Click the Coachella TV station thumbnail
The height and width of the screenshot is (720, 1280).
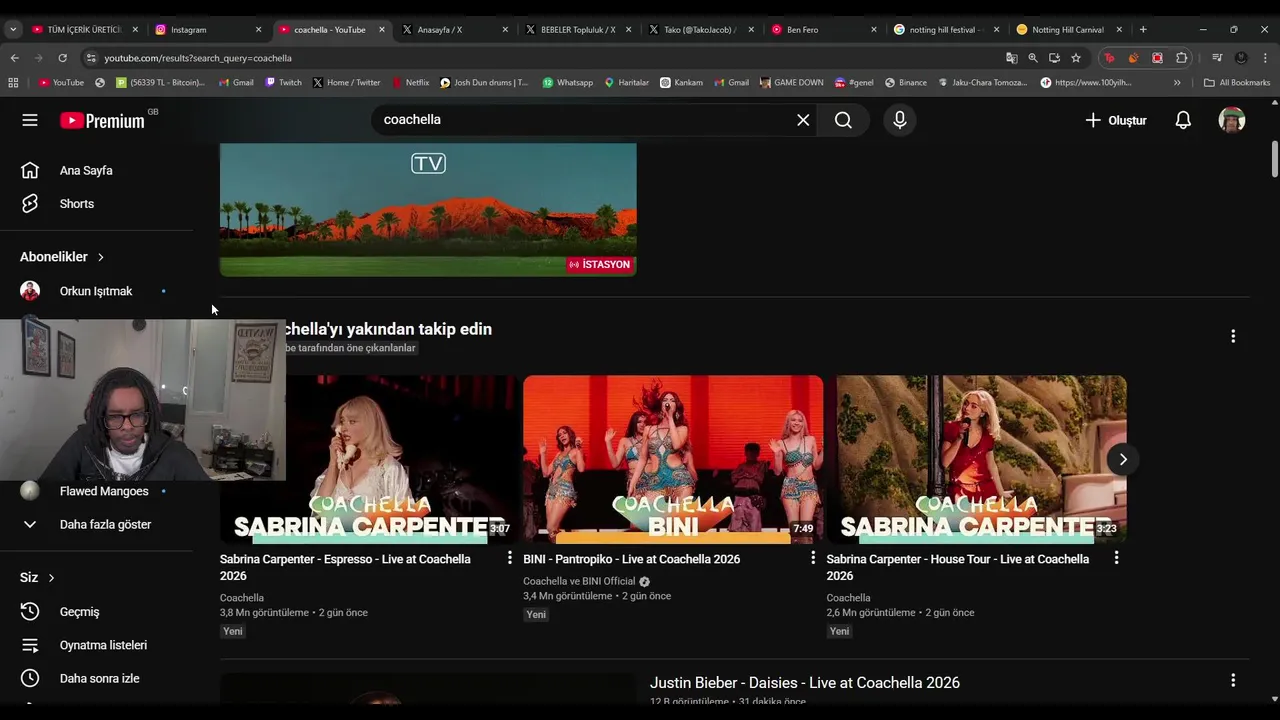point(428,210)
